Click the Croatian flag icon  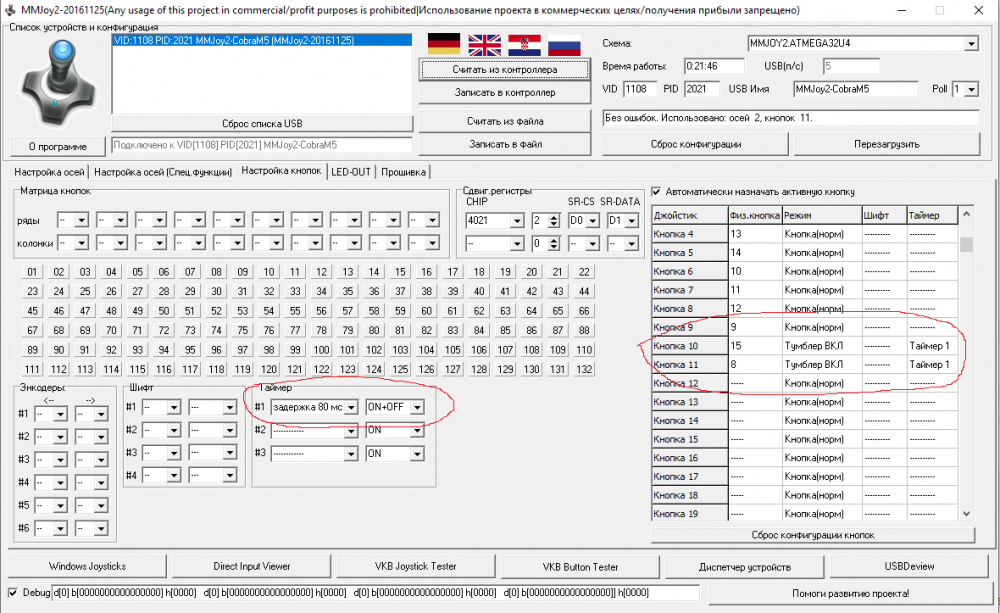(525, 44)
